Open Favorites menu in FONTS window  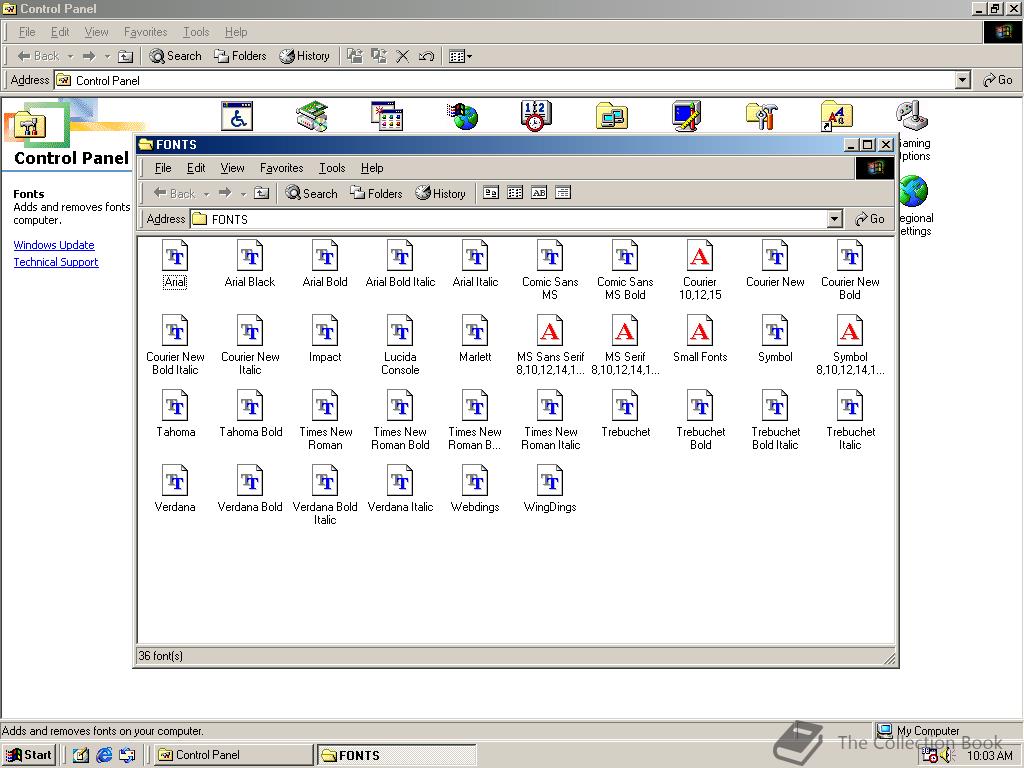(281, 168)
